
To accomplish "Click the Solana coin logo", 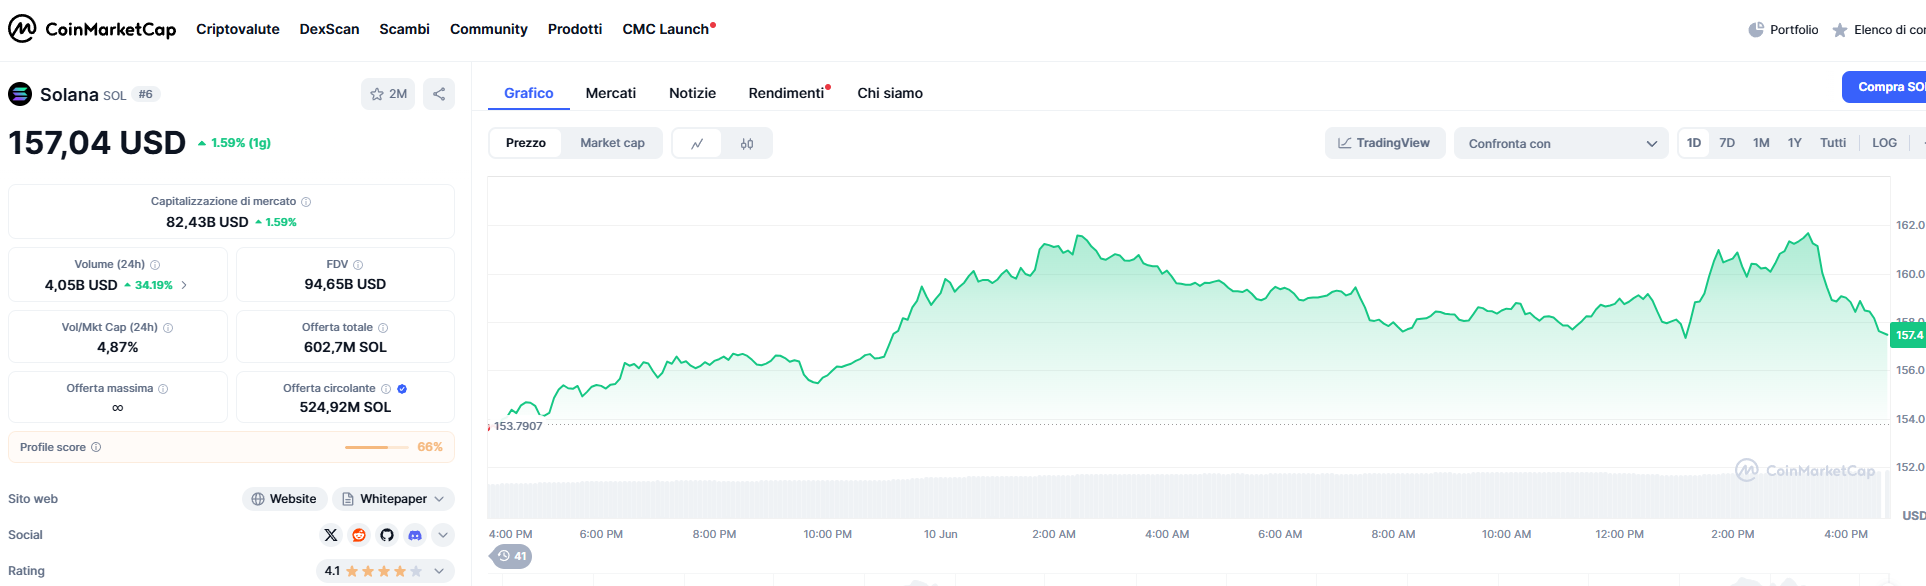I will pos(20,94).
